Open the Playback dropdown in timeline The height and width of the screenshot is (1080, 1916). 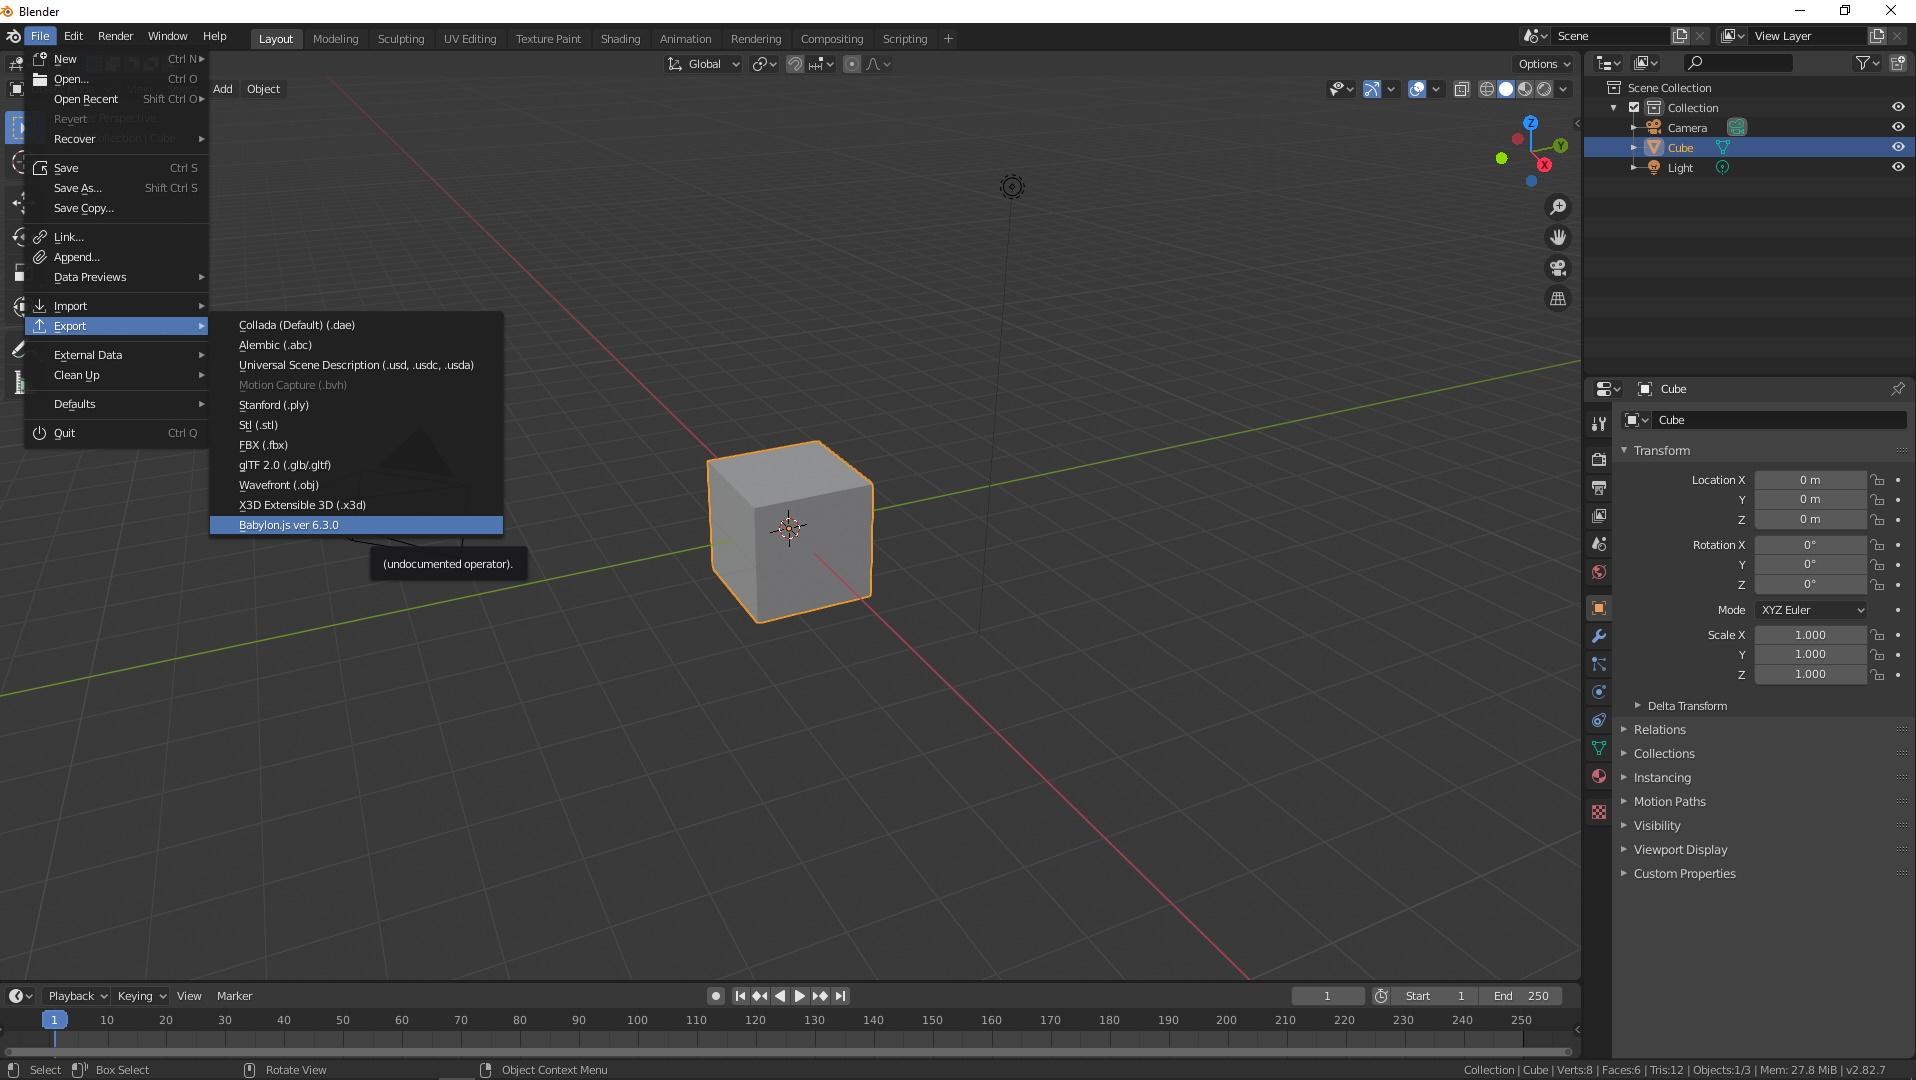pyautogui.click(x=77, y=996)
